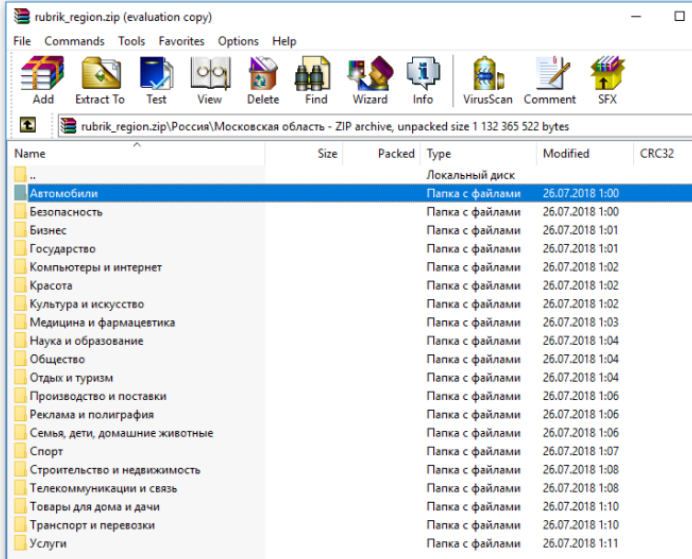
Task: Sort by Modified column header
Action: (x=585, y=154)
